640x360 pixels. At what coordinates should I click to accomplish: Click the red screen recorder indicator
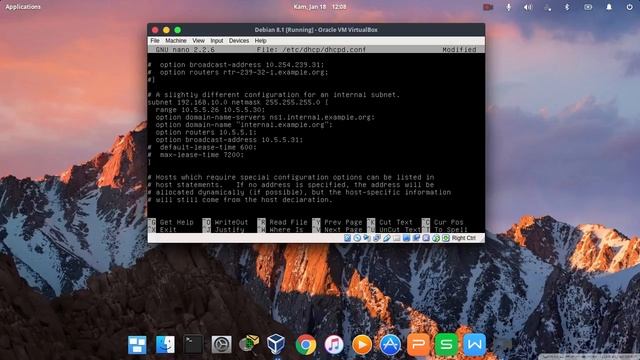click(488, 7)
